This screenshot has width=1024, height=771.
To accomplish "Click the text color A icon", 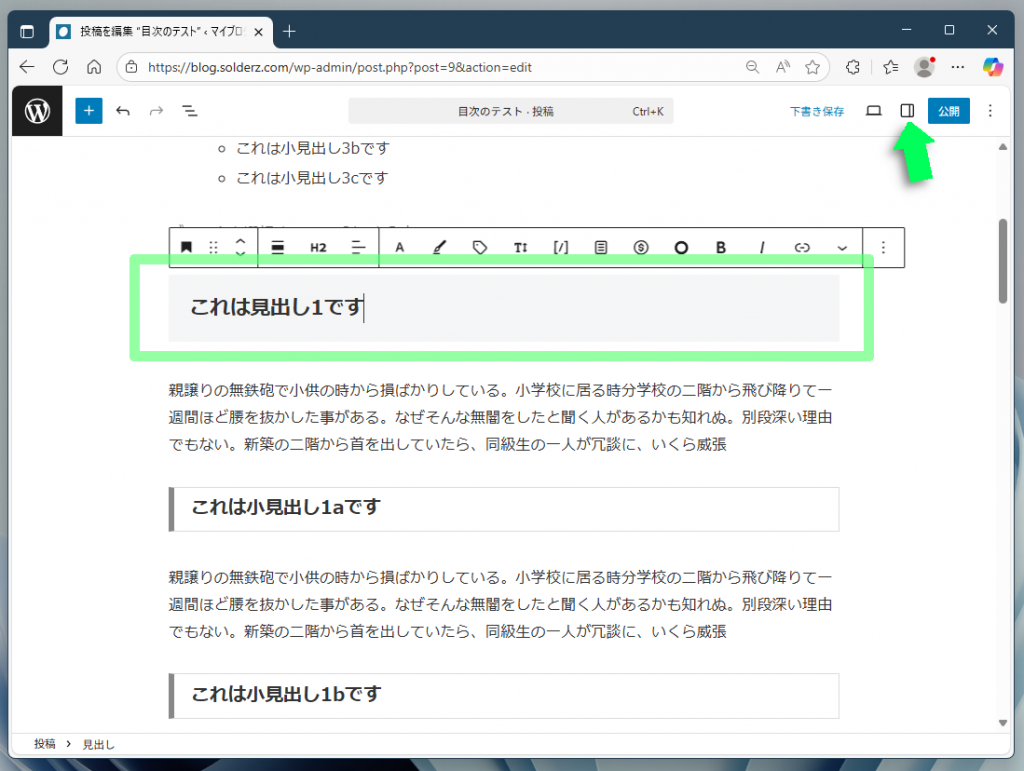I will [399, 247].
